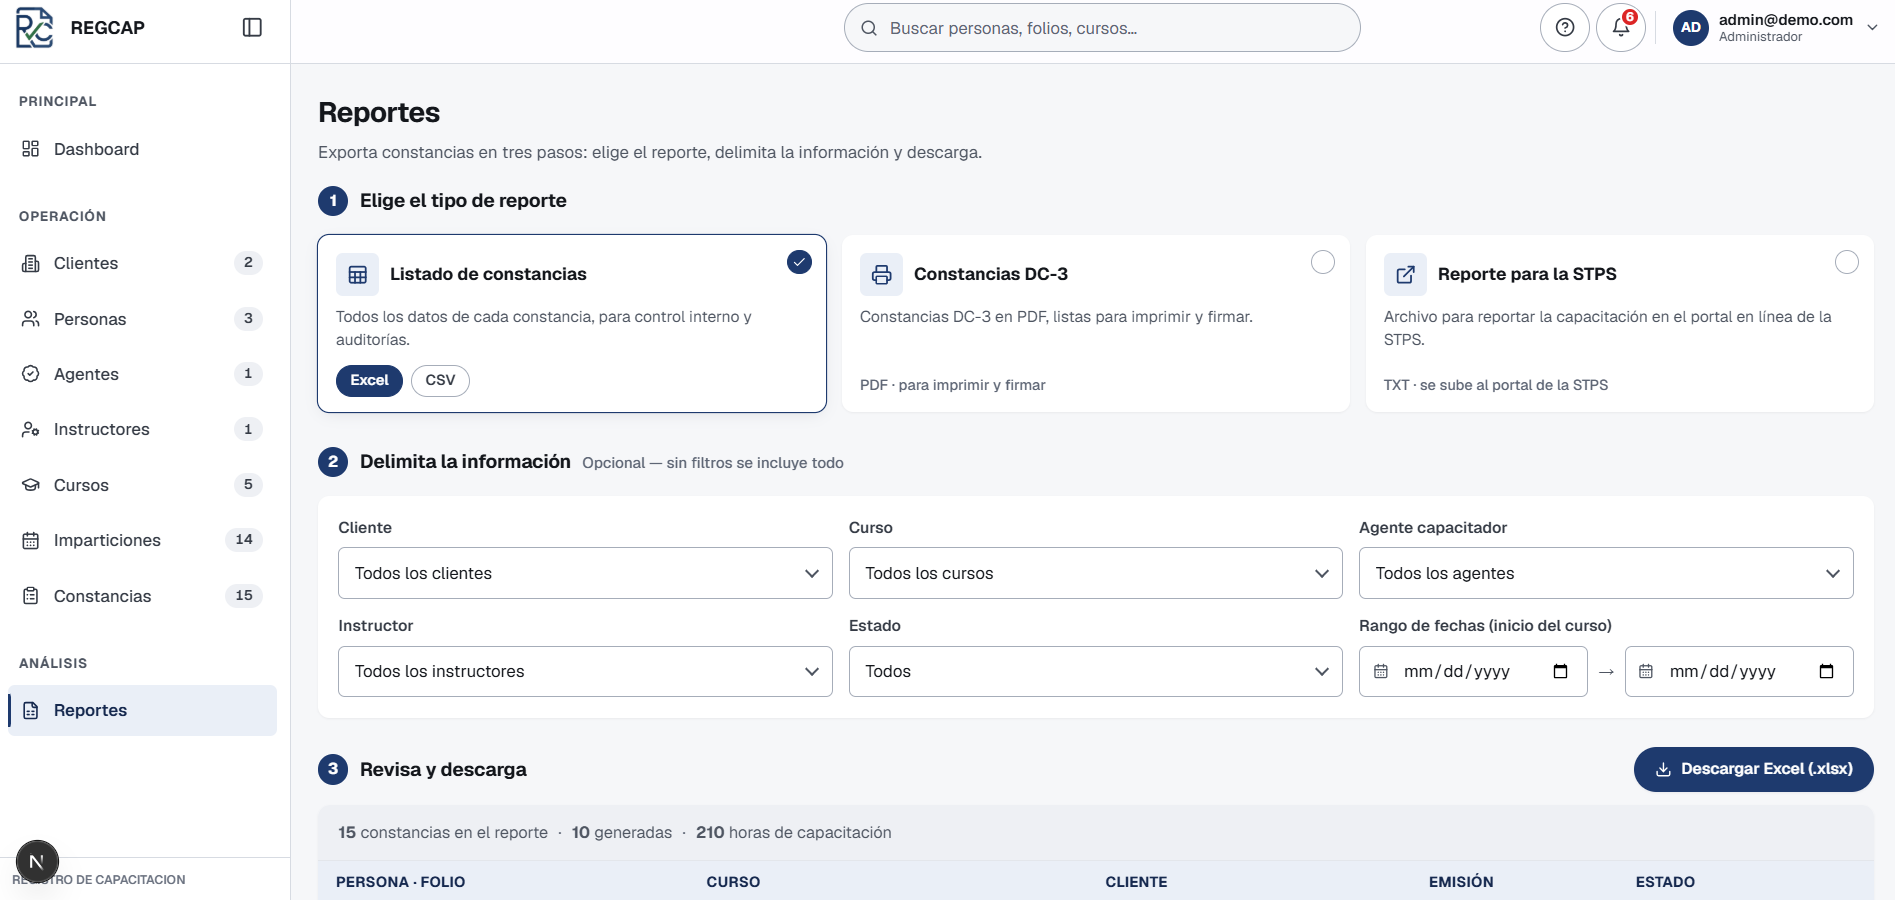Viewport: 1895px width, 900px height.
Task: Click the admin@demo.com account name
Action: (x=1785, y=19)
